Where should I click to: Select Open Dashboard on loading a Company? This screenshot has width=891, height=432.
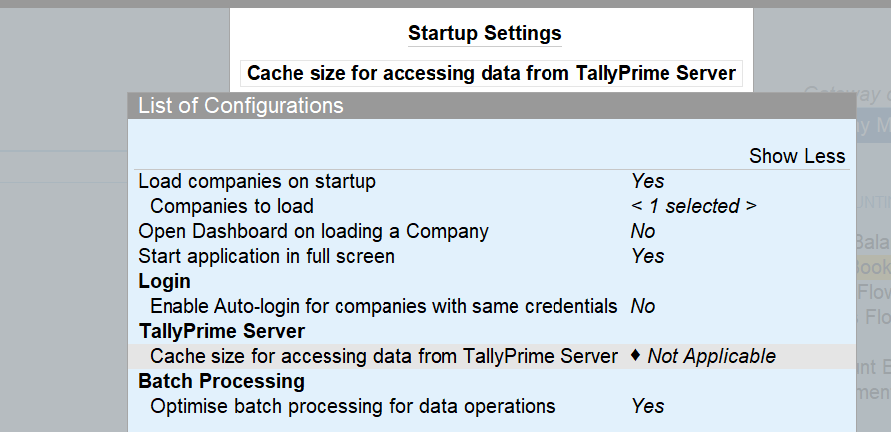[x=313, y=231]
